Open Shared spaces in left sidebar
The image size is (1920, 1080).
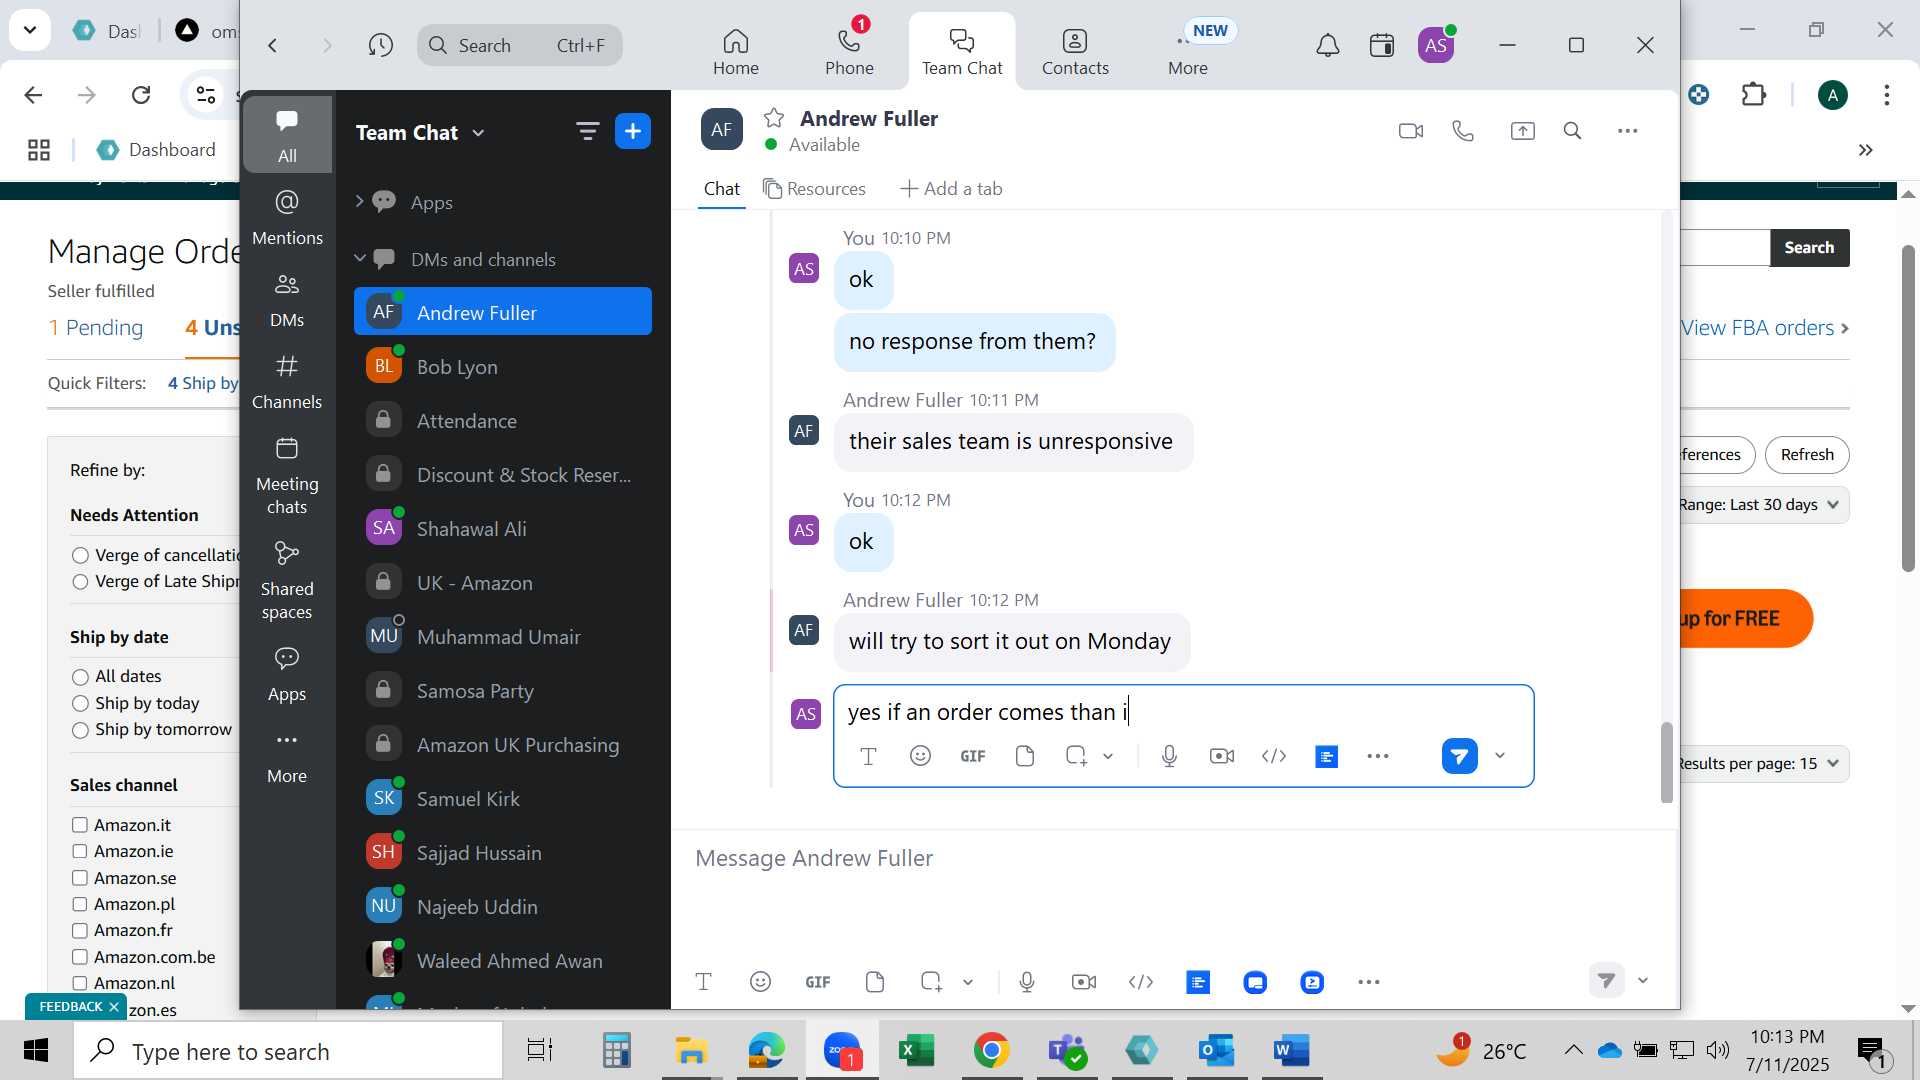[x=287, y=580]
